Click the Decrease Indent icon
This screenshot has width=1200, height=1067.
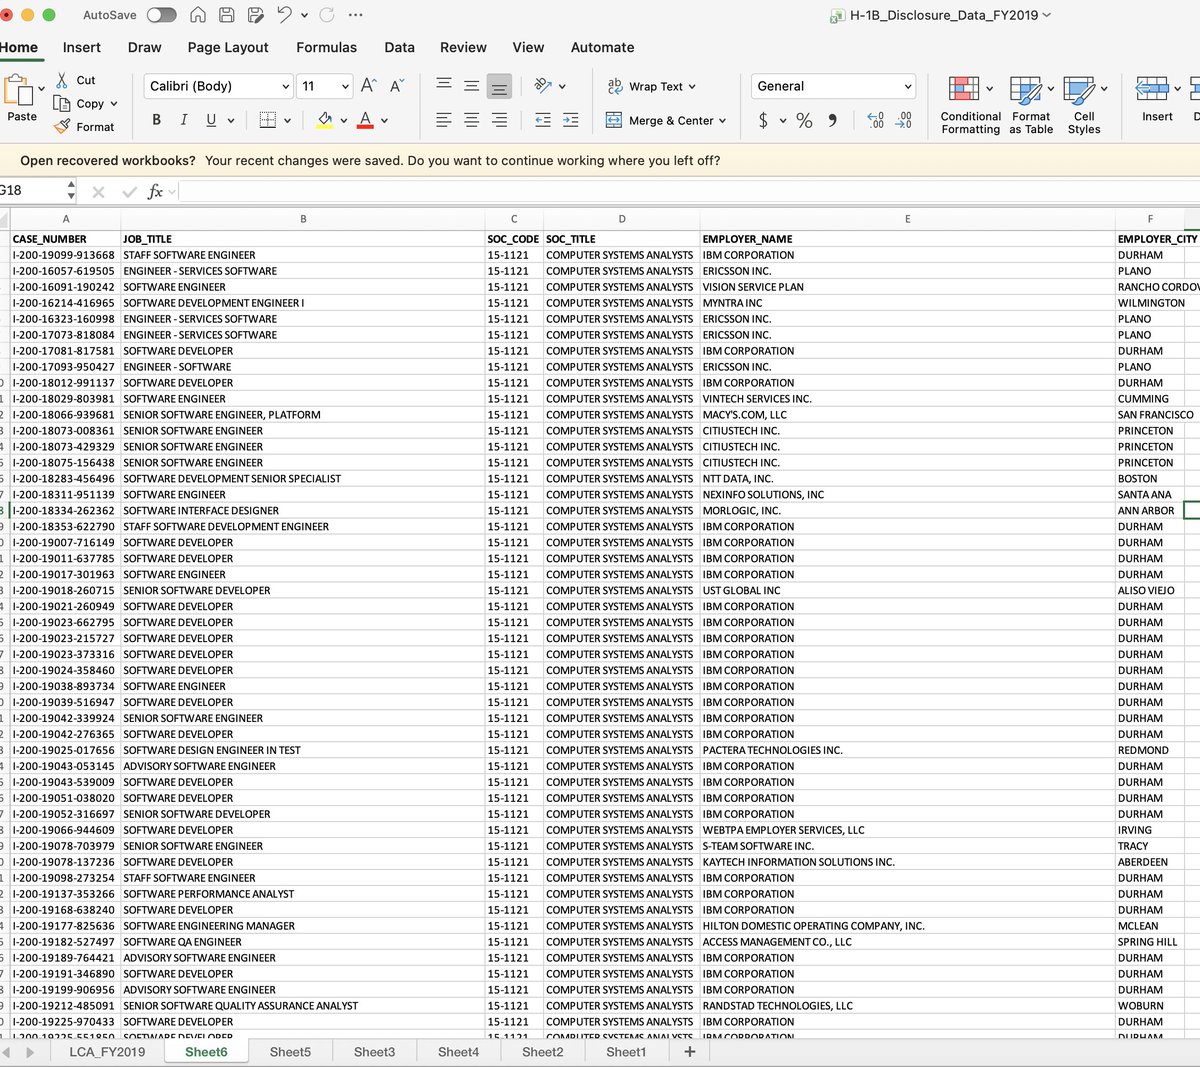point(543,120)
